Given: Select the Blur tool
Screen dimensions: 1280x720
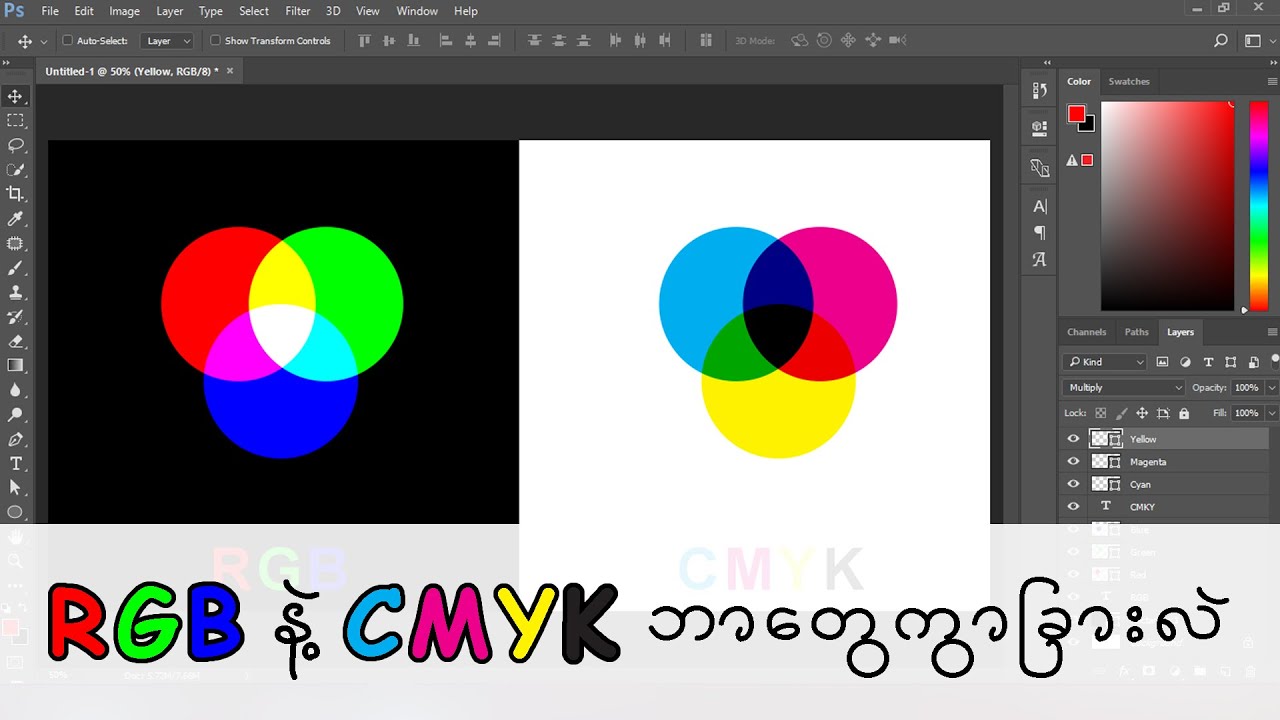Looking at the screenshot, I should [15, 390].
